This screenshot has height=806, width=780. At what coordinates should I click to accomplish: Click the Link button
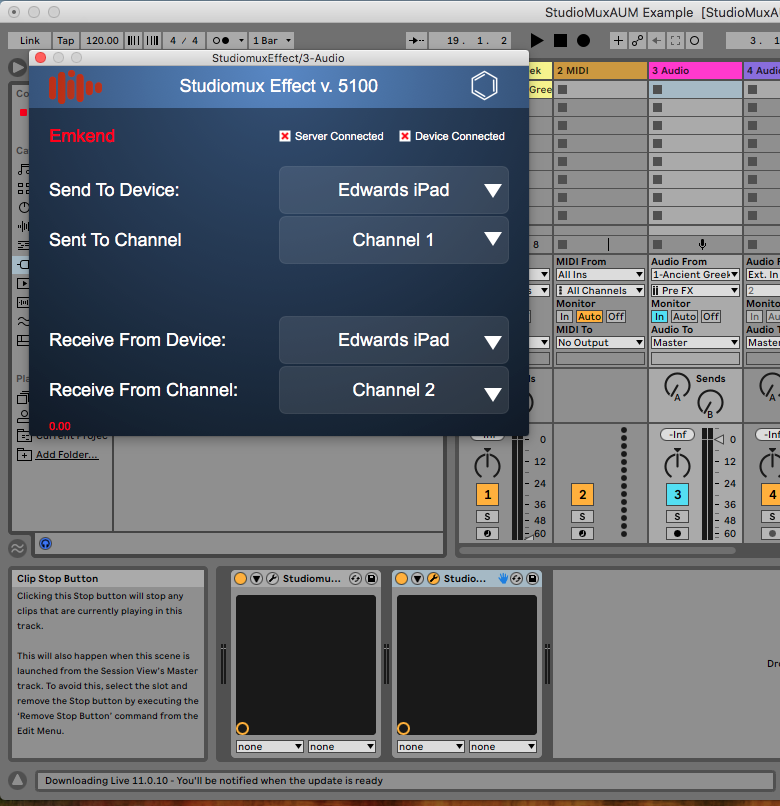[30, 40]
